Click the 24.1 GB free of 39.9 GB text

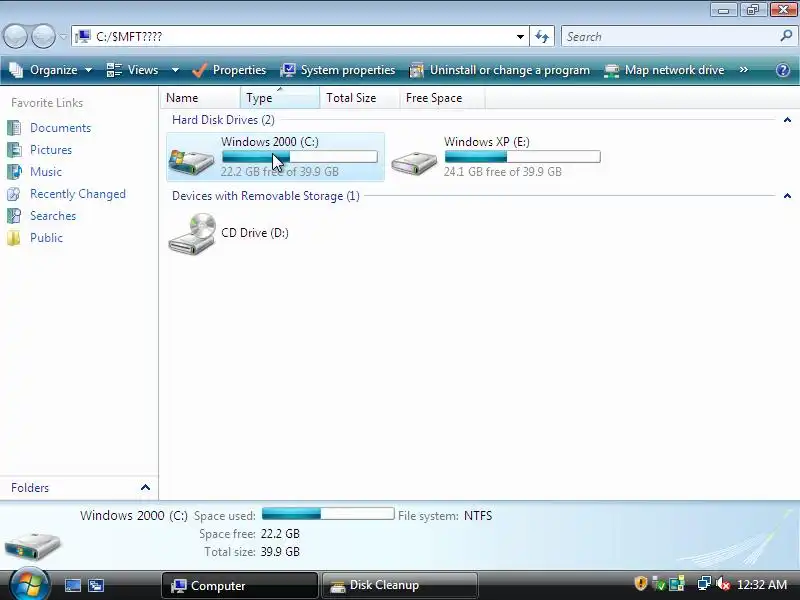(503, 172)
